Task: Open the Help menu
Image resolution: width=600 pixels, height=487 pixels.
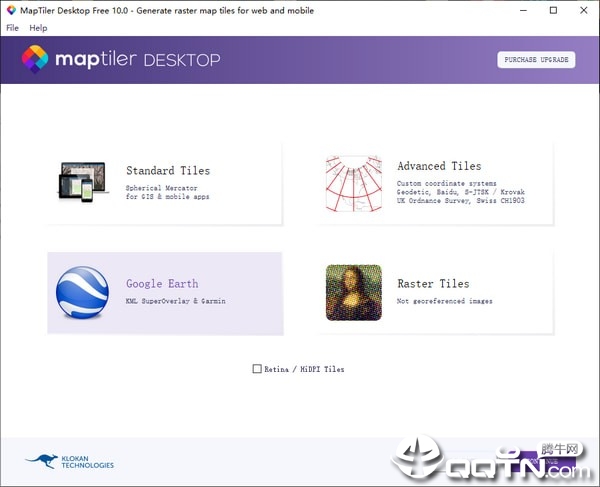Action: click(38, 28)
